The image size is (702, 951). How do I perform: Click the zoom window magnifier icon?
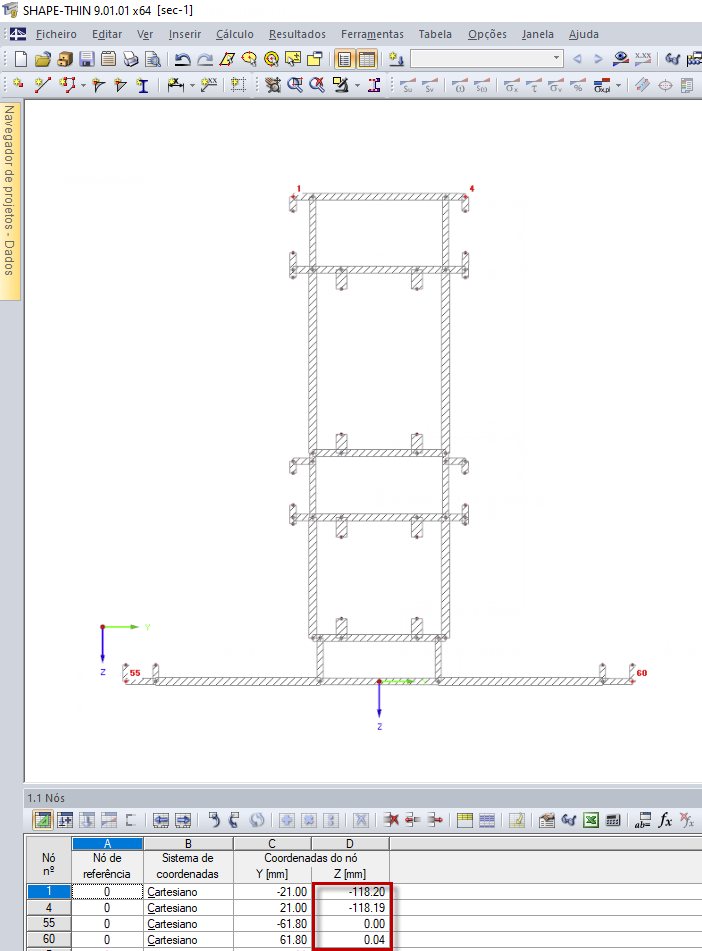tap(295, 85)
